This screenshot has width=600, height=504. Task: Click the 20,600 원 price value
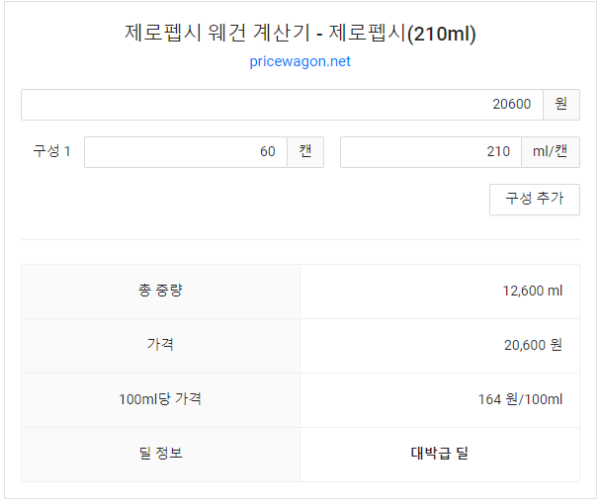[532, 345]
